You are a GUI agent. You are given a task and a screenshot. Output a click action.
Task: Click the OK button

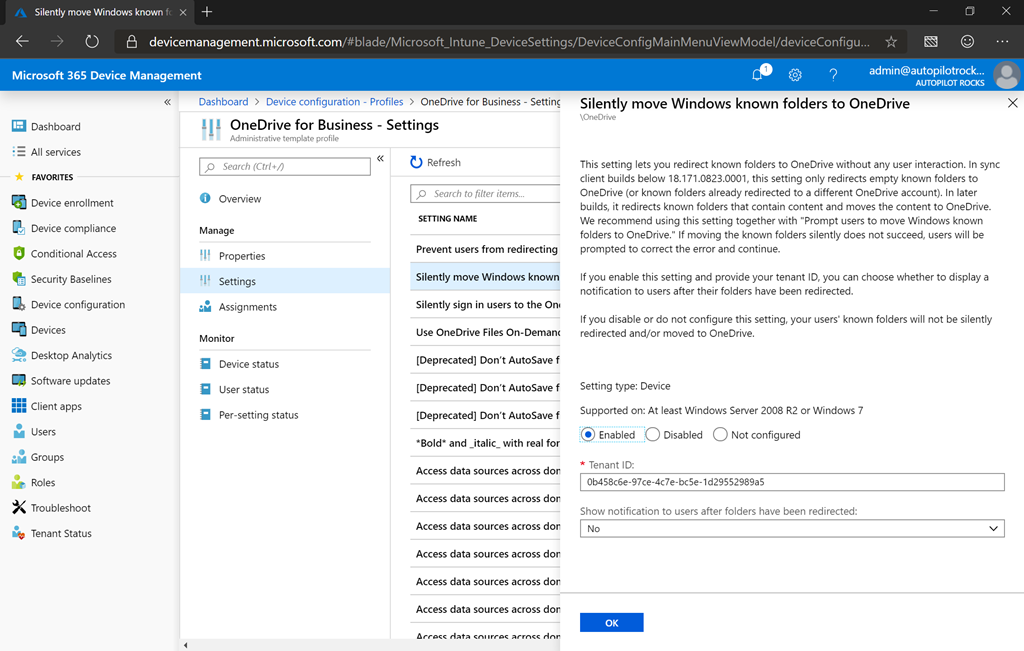click(611, 623)
